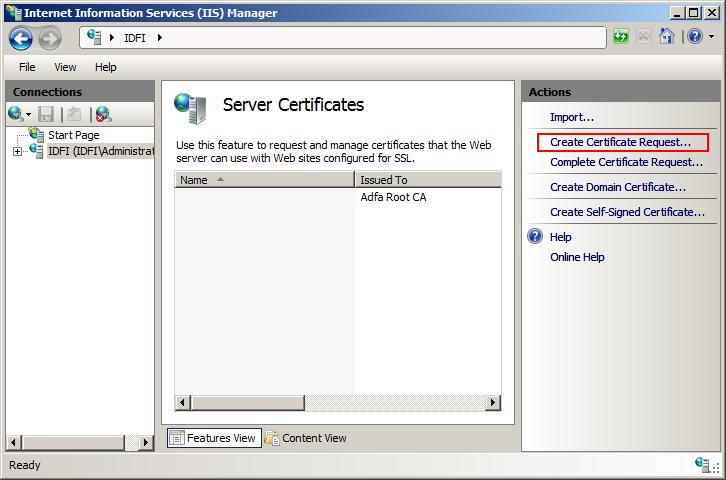Sort by the Issued To column header

point(428,180)
